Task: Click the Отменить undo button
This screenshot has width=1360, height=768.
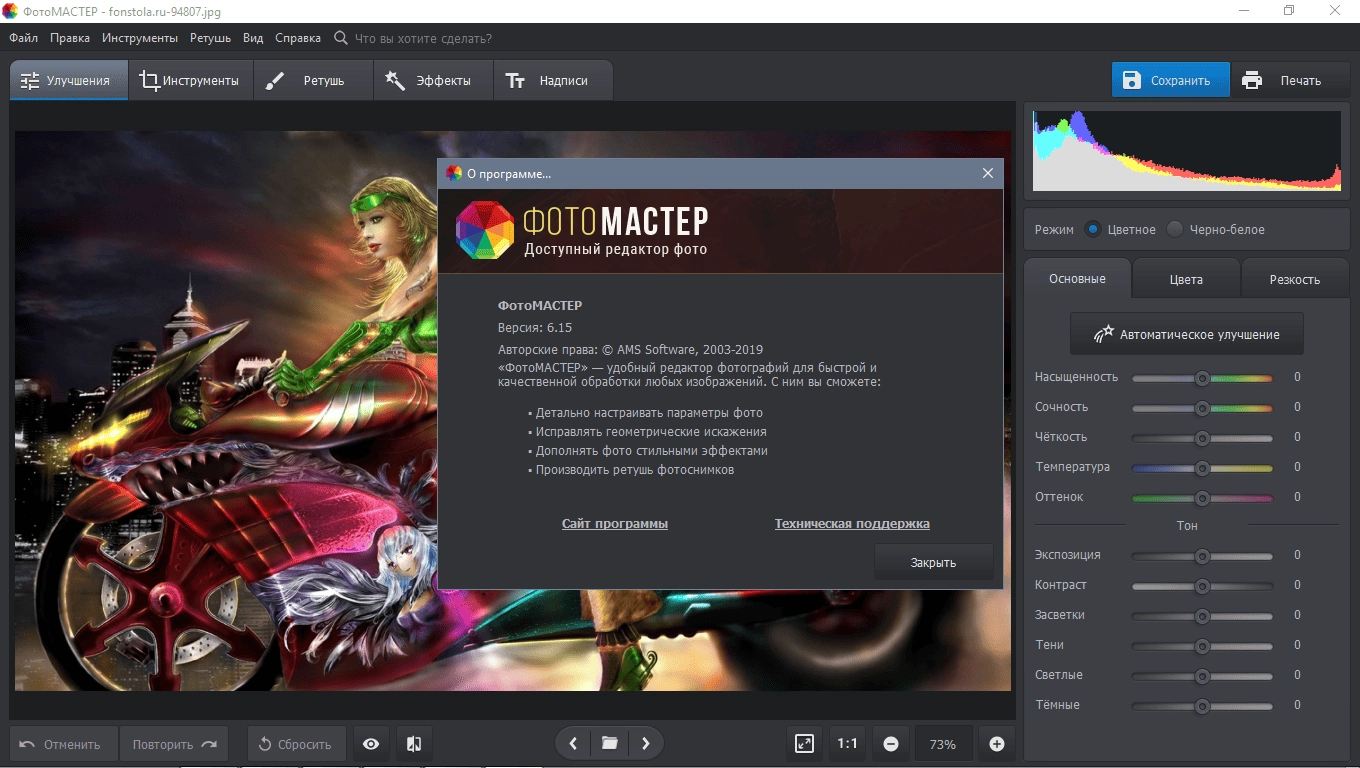Action: [64, 744]
